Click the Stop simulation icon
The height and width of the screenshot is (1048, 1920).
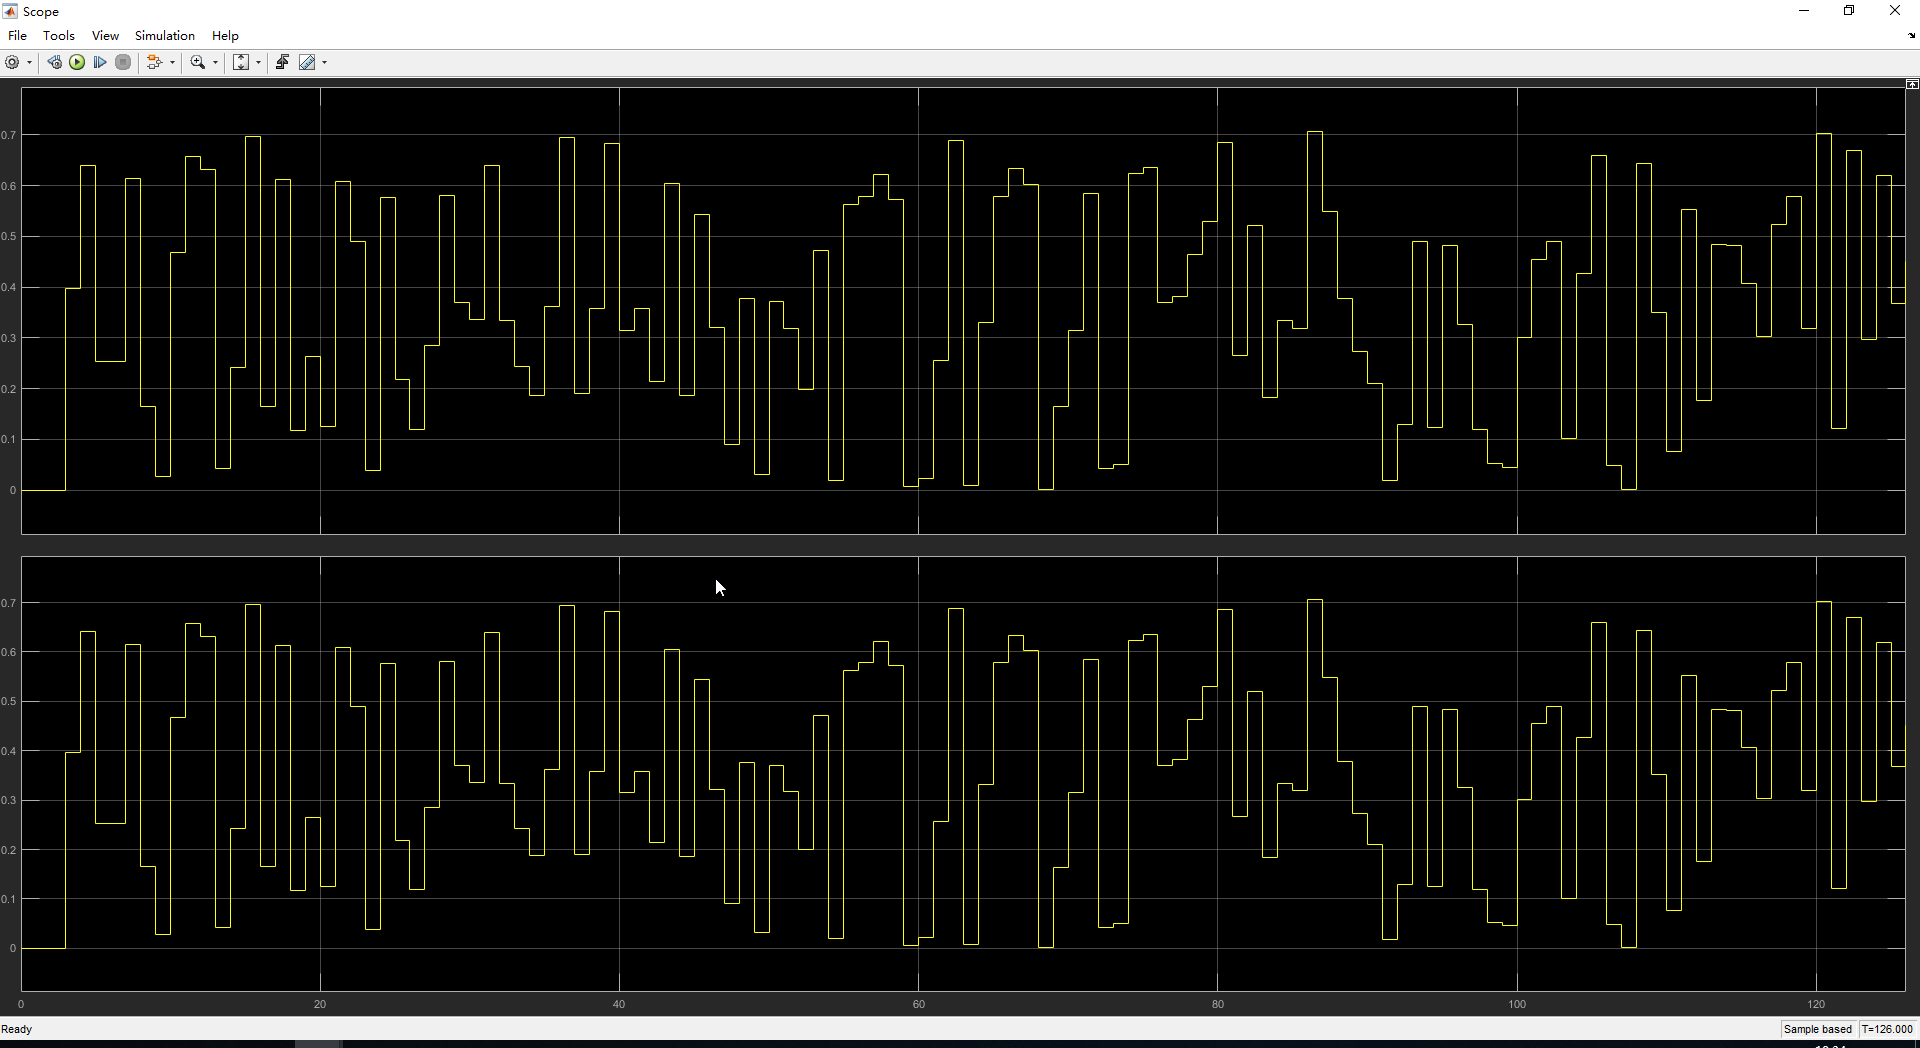(122, 62)
